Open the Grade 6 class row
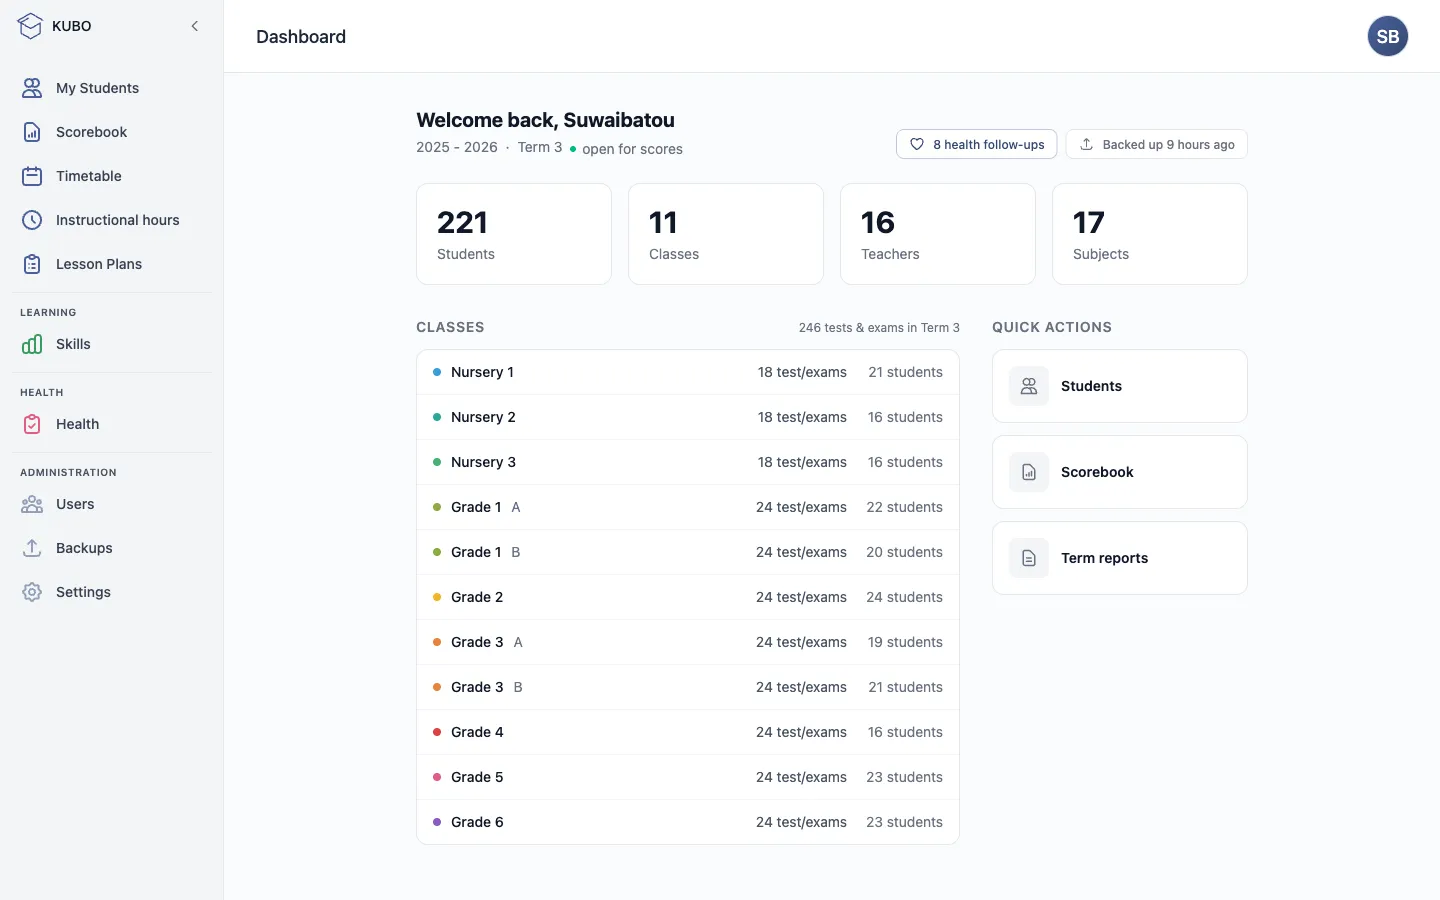 pos(688,822)
